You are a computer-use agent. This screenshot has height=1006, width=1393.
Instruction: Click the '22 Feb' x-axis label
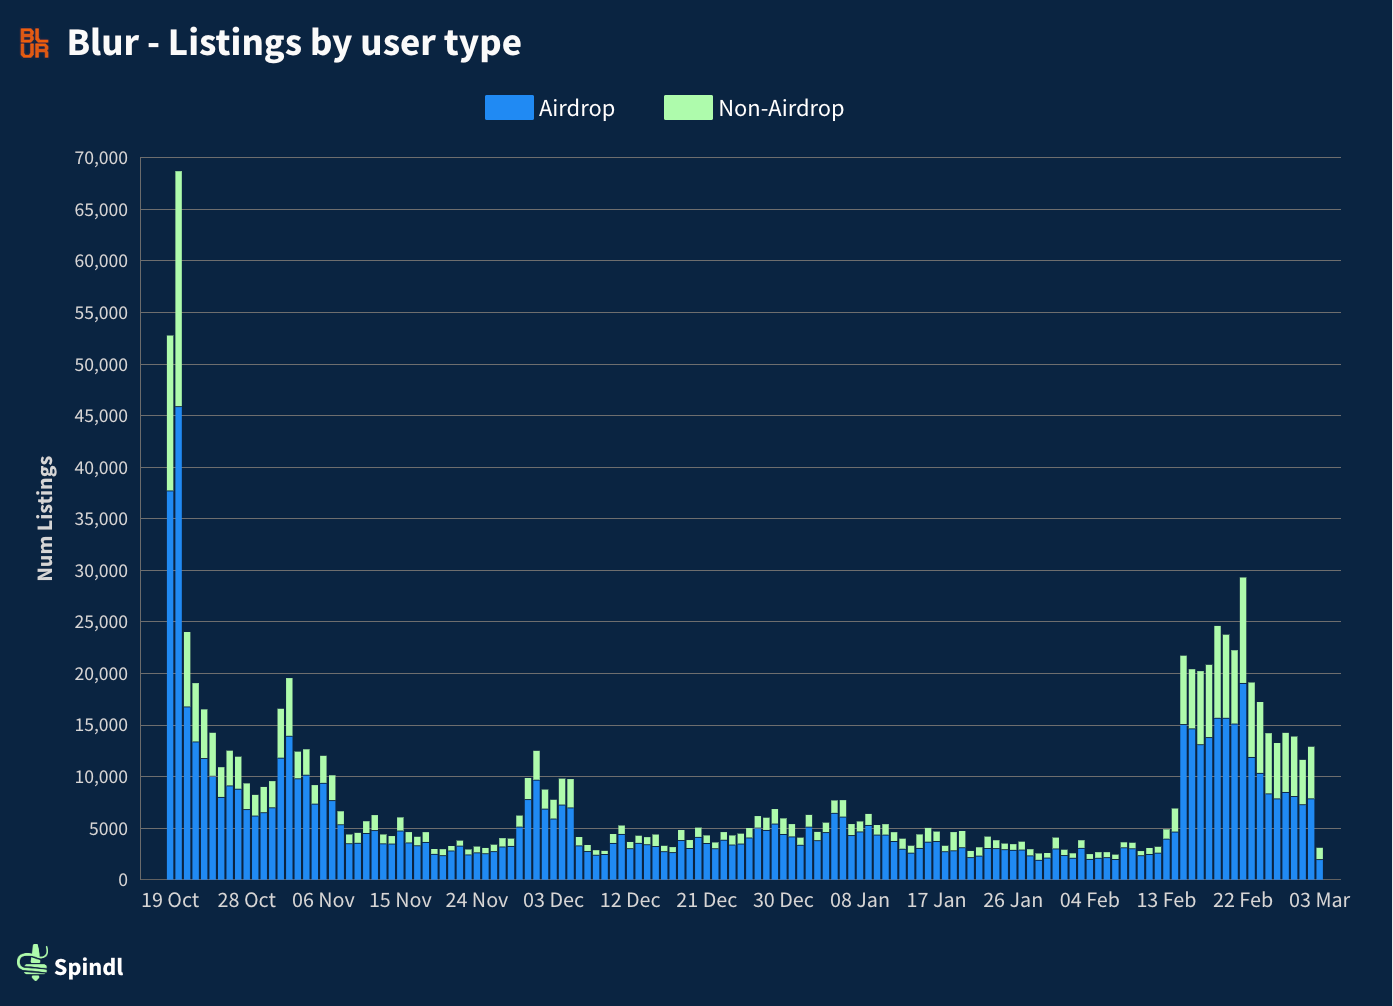click(x=1243, y=900)
